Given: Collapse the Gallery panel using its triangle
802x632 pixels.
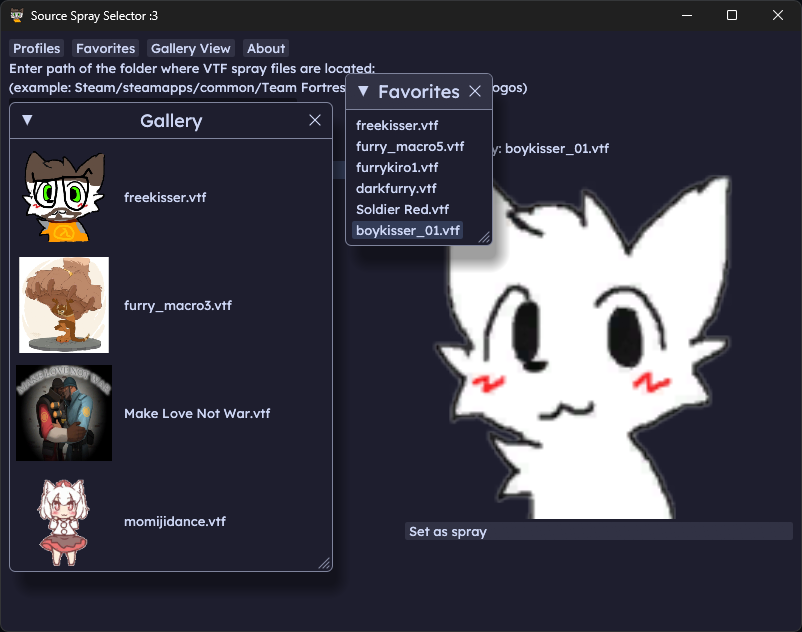Looking at the screenshot, I should tap(28, 120).
